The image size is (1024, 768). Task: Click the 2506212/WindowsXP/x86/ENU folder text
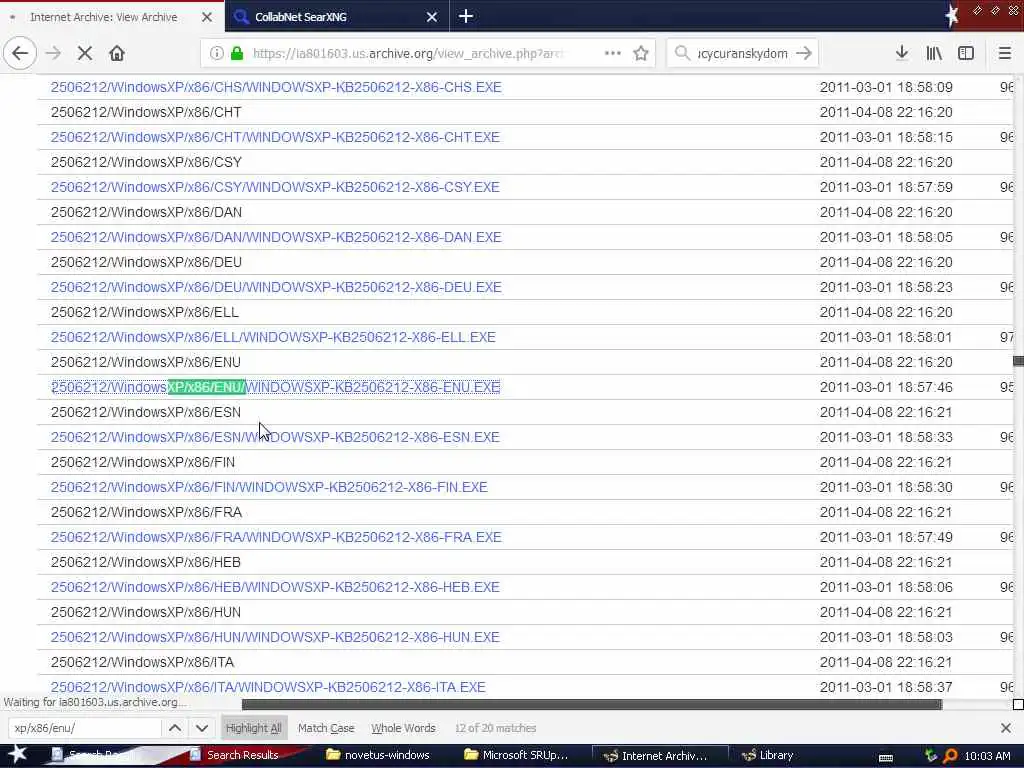146,362
